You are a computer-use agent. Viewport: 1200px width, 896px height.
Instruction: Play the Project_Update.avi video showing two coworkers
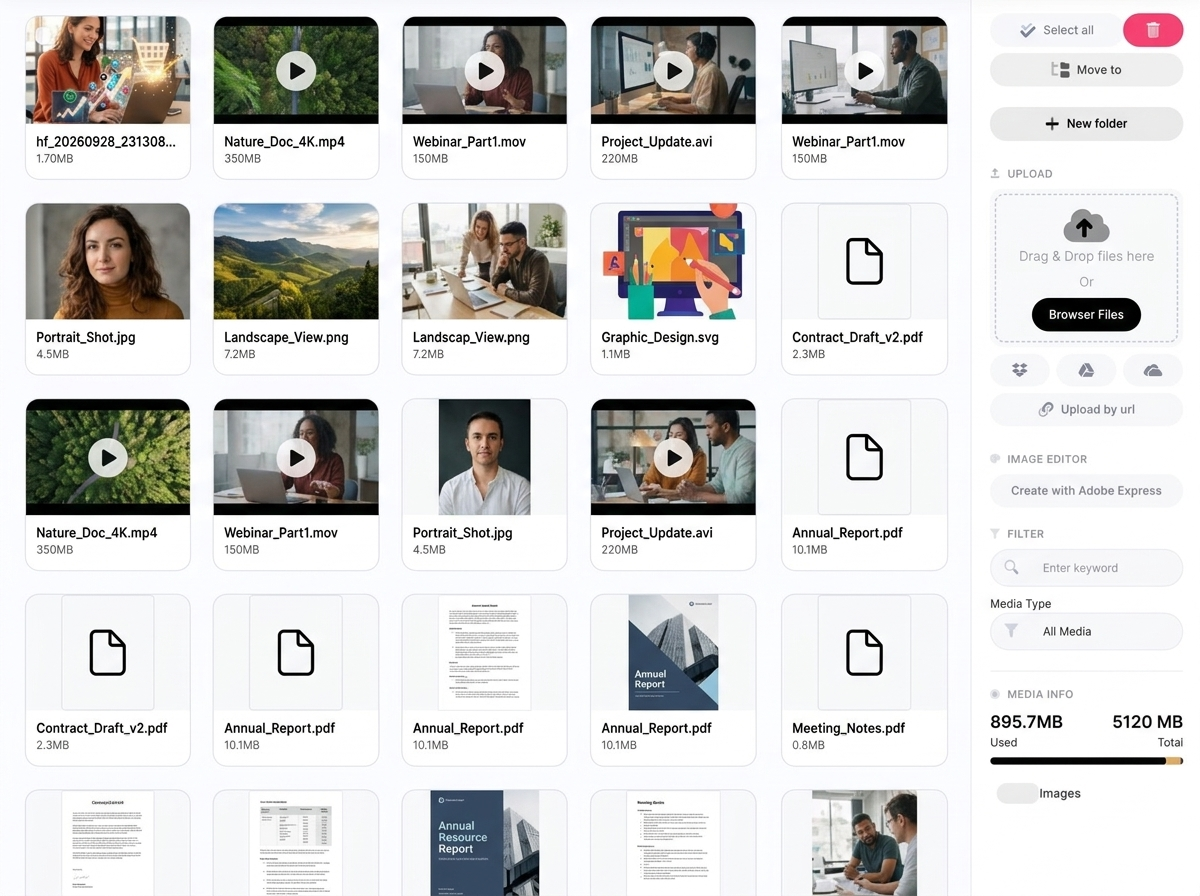click(674, 459)
